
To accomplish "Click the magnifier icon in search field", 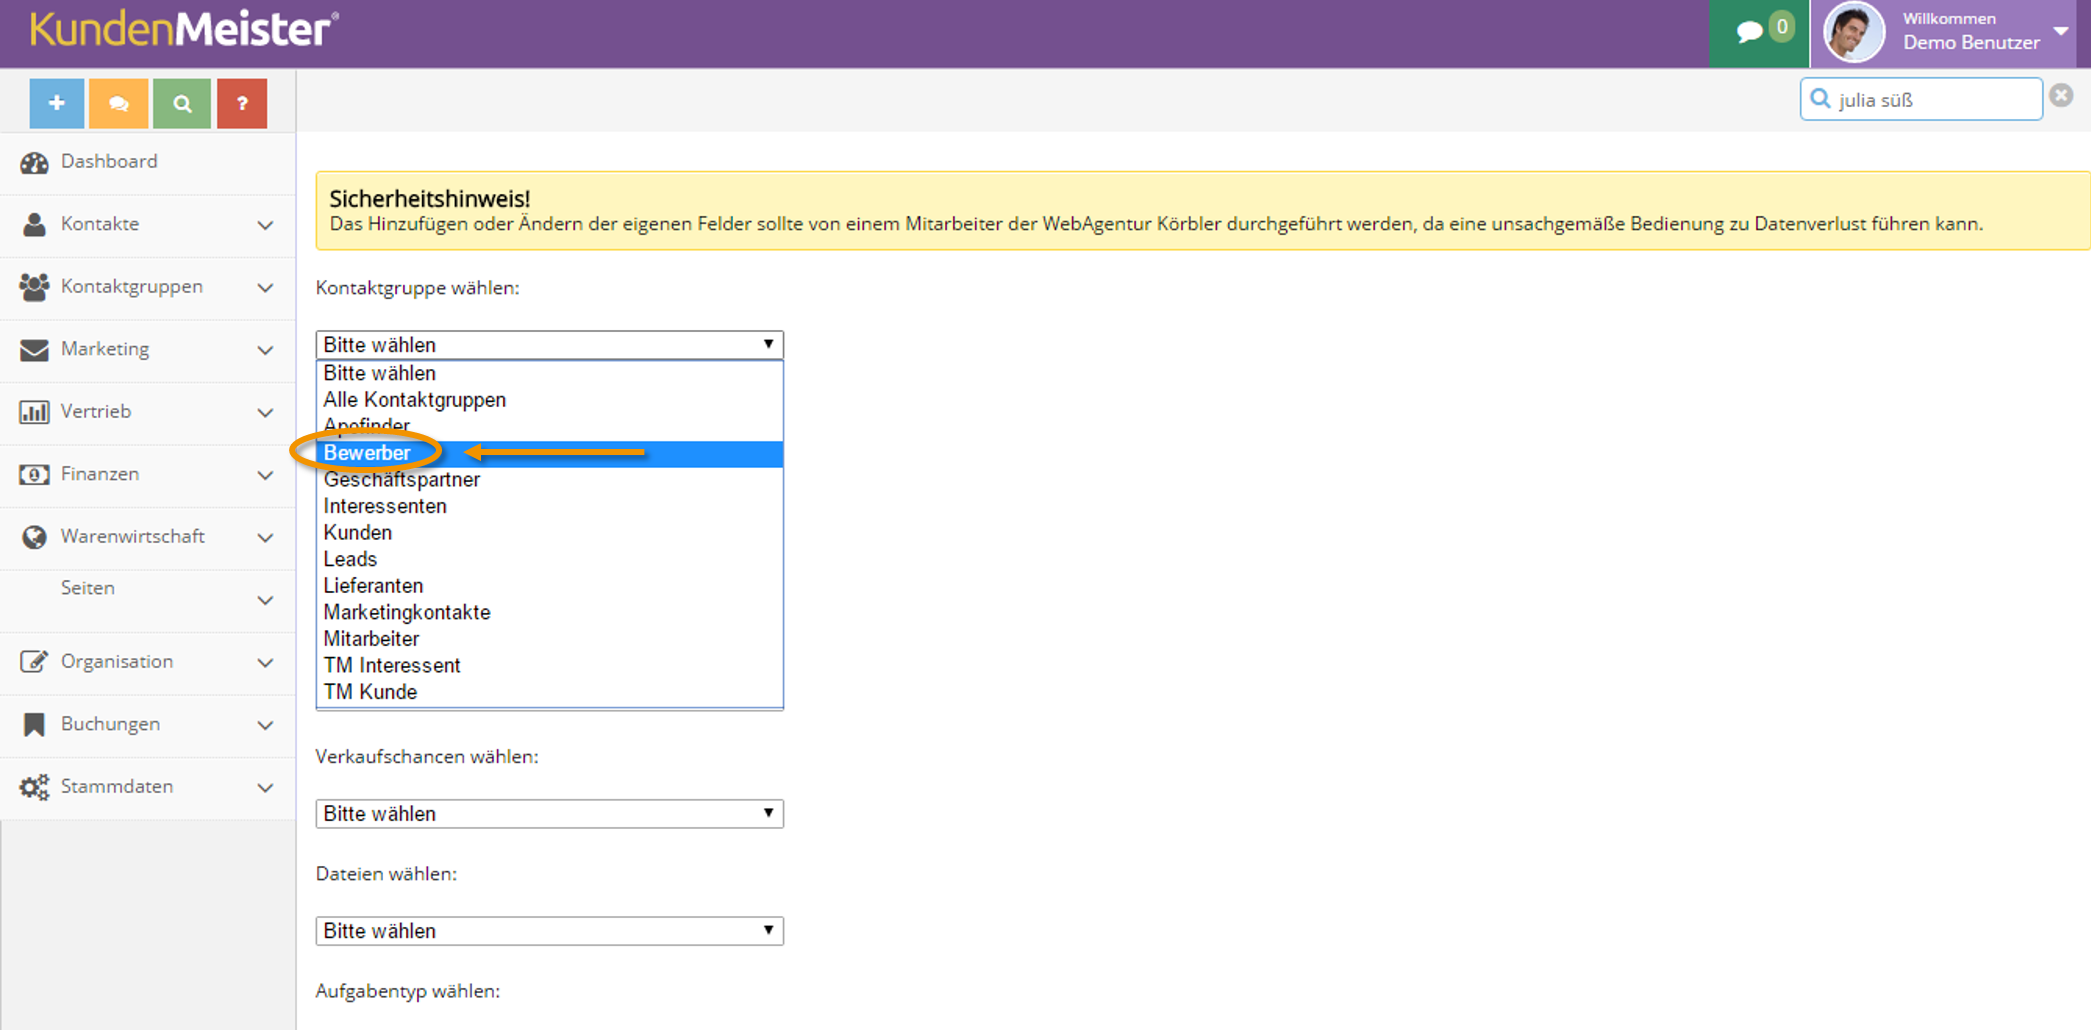I will [x=1820, y=99].
